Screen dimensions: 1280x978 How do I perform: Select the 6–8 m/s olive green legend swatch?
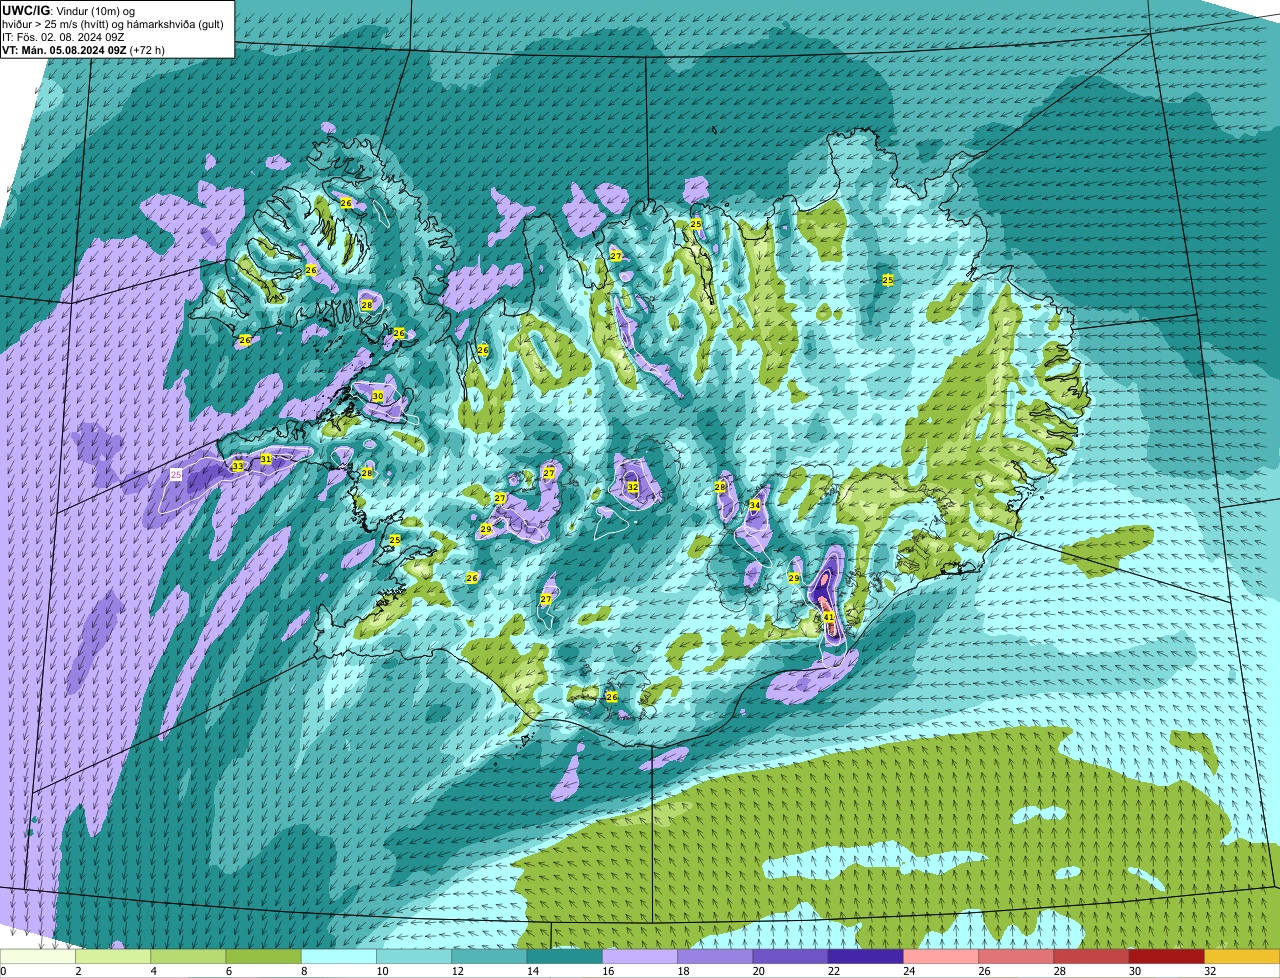click(263, 957)
